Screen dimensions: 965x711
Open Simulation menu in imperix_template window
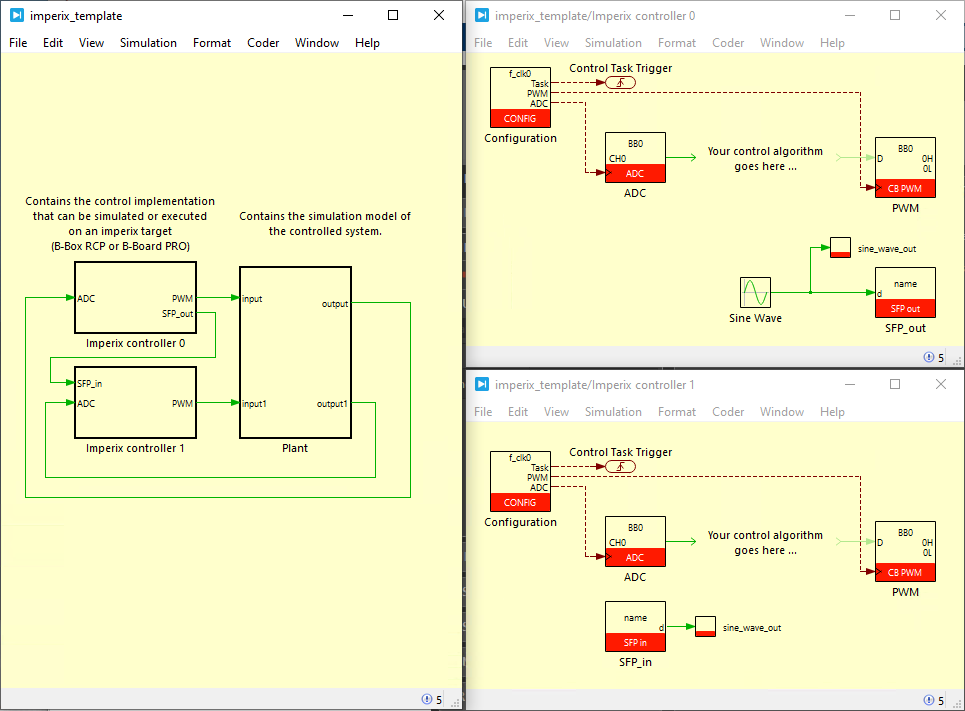[148, 42]
